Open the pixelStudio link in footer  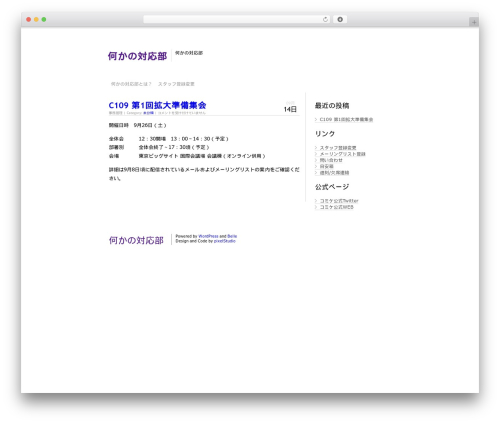point(225,241)
